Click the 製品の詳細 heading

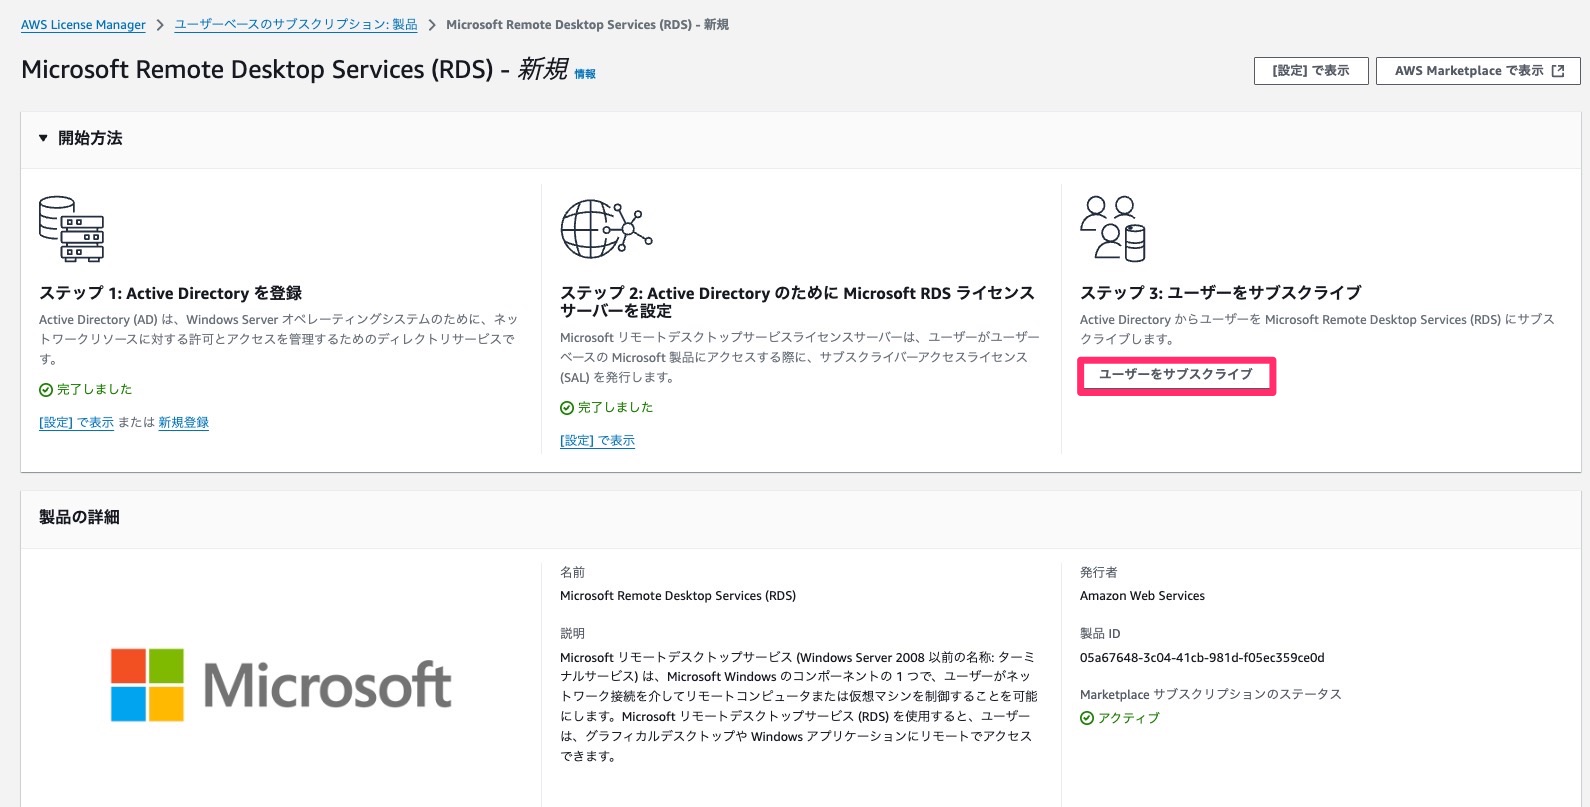coord(79,517)
